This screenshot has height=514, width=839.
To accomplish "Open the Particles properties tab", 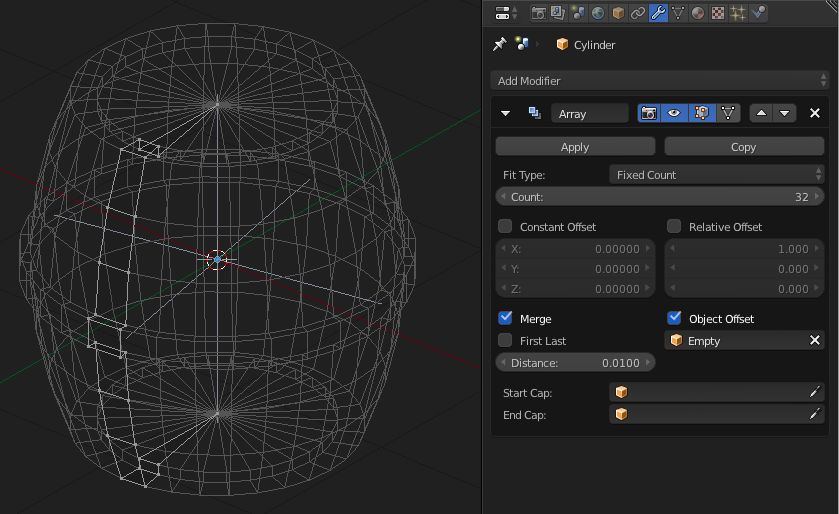I will pos(738,13).
